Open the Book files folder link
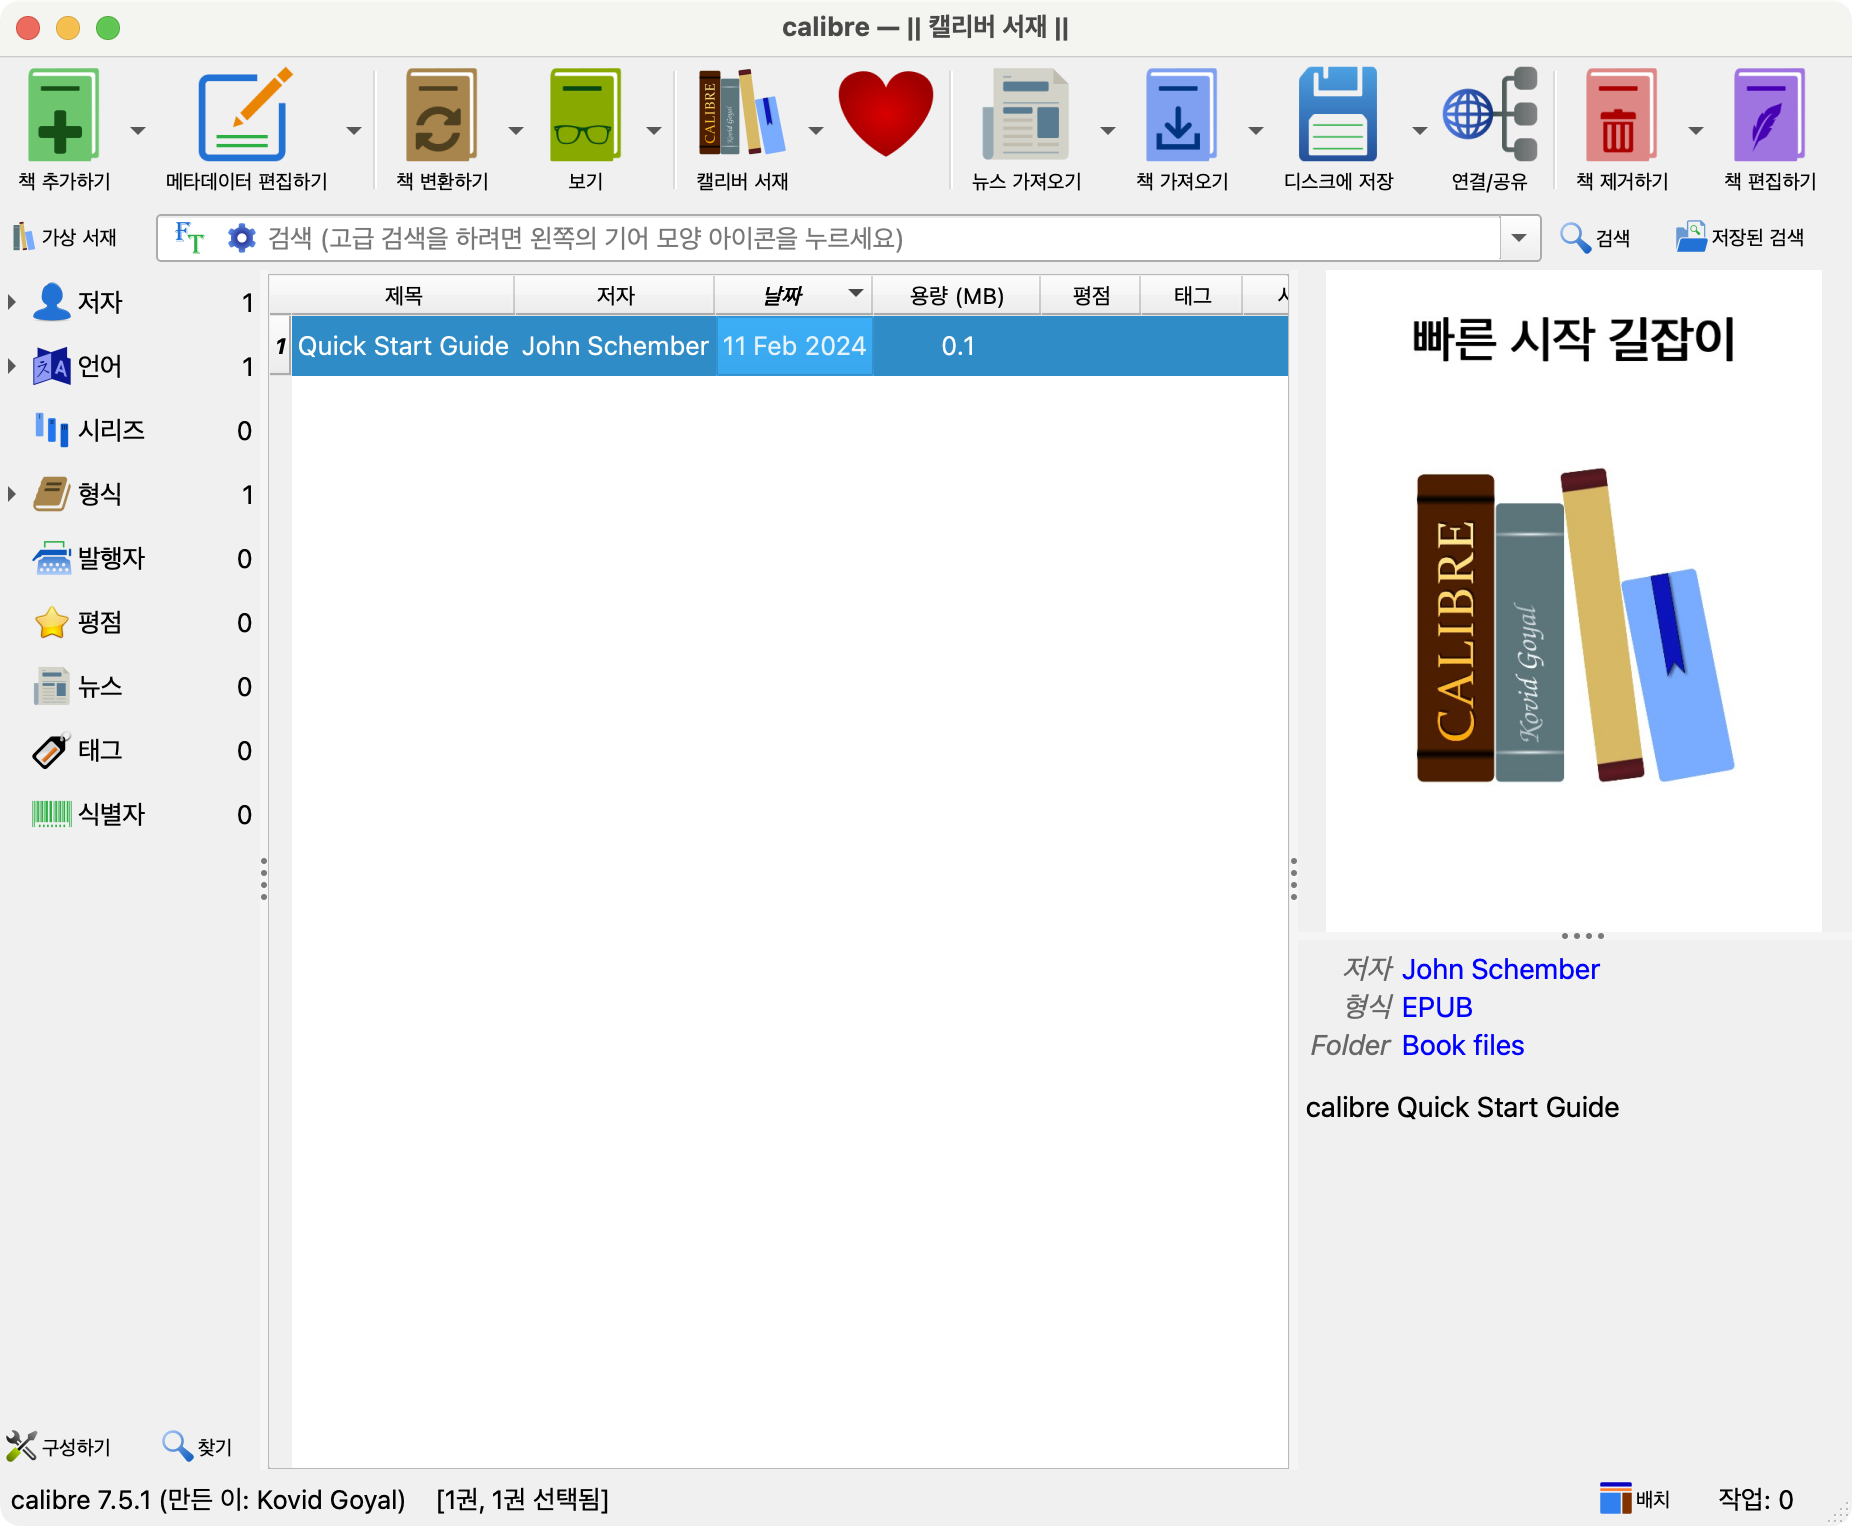The image size is (1852, 1526). 1463,1045
